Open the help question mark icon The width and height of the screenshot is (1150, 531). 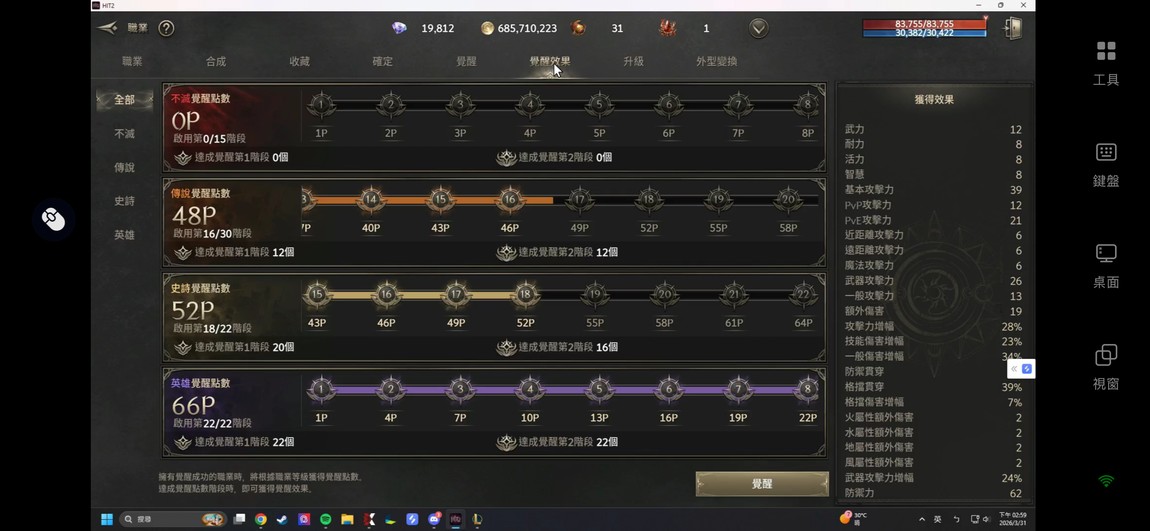click(166, 29)
